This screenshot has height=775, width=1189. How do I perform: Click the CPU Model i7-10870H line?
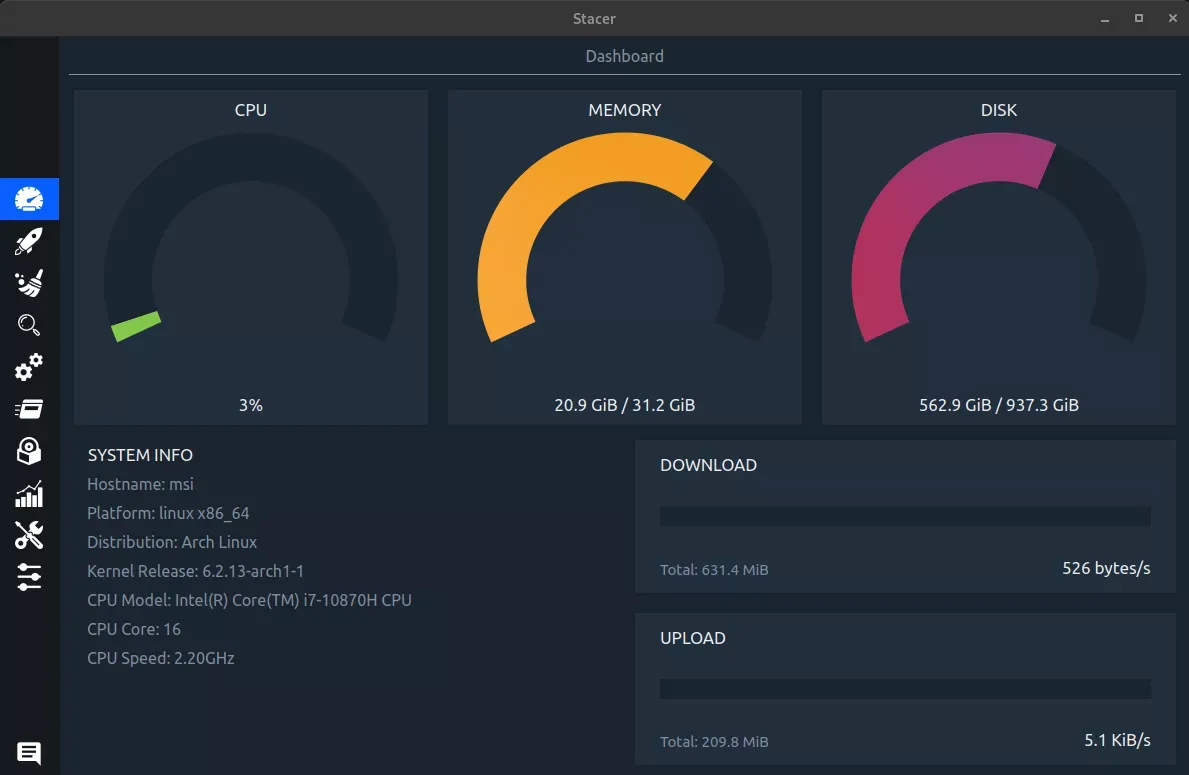249,600
